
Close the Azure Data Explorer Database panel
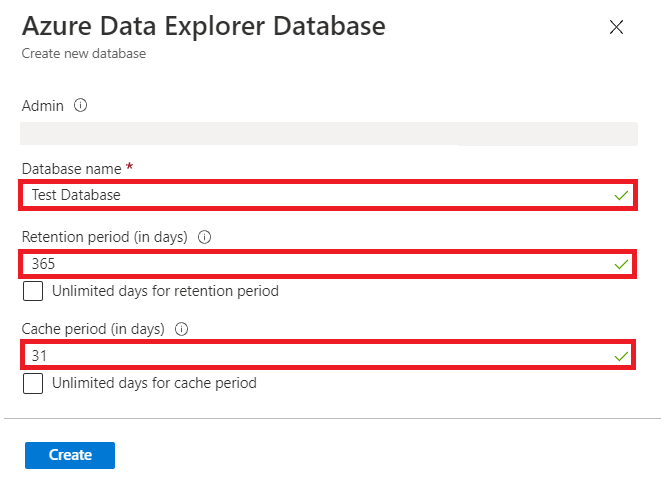coord(616,27)
